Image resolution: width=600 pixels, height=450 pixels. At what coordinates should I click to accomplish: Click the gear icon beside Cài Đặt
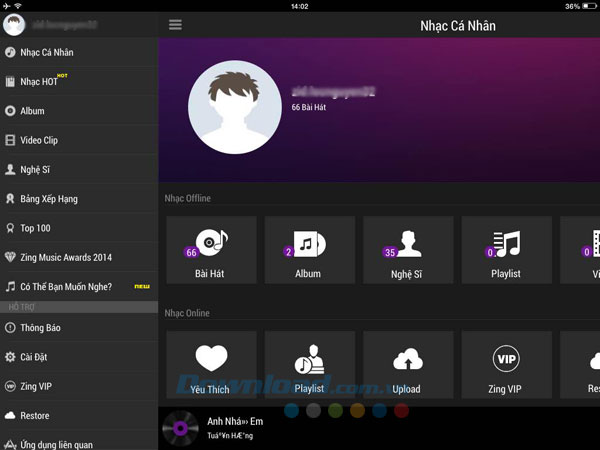[x=10, y=357]
